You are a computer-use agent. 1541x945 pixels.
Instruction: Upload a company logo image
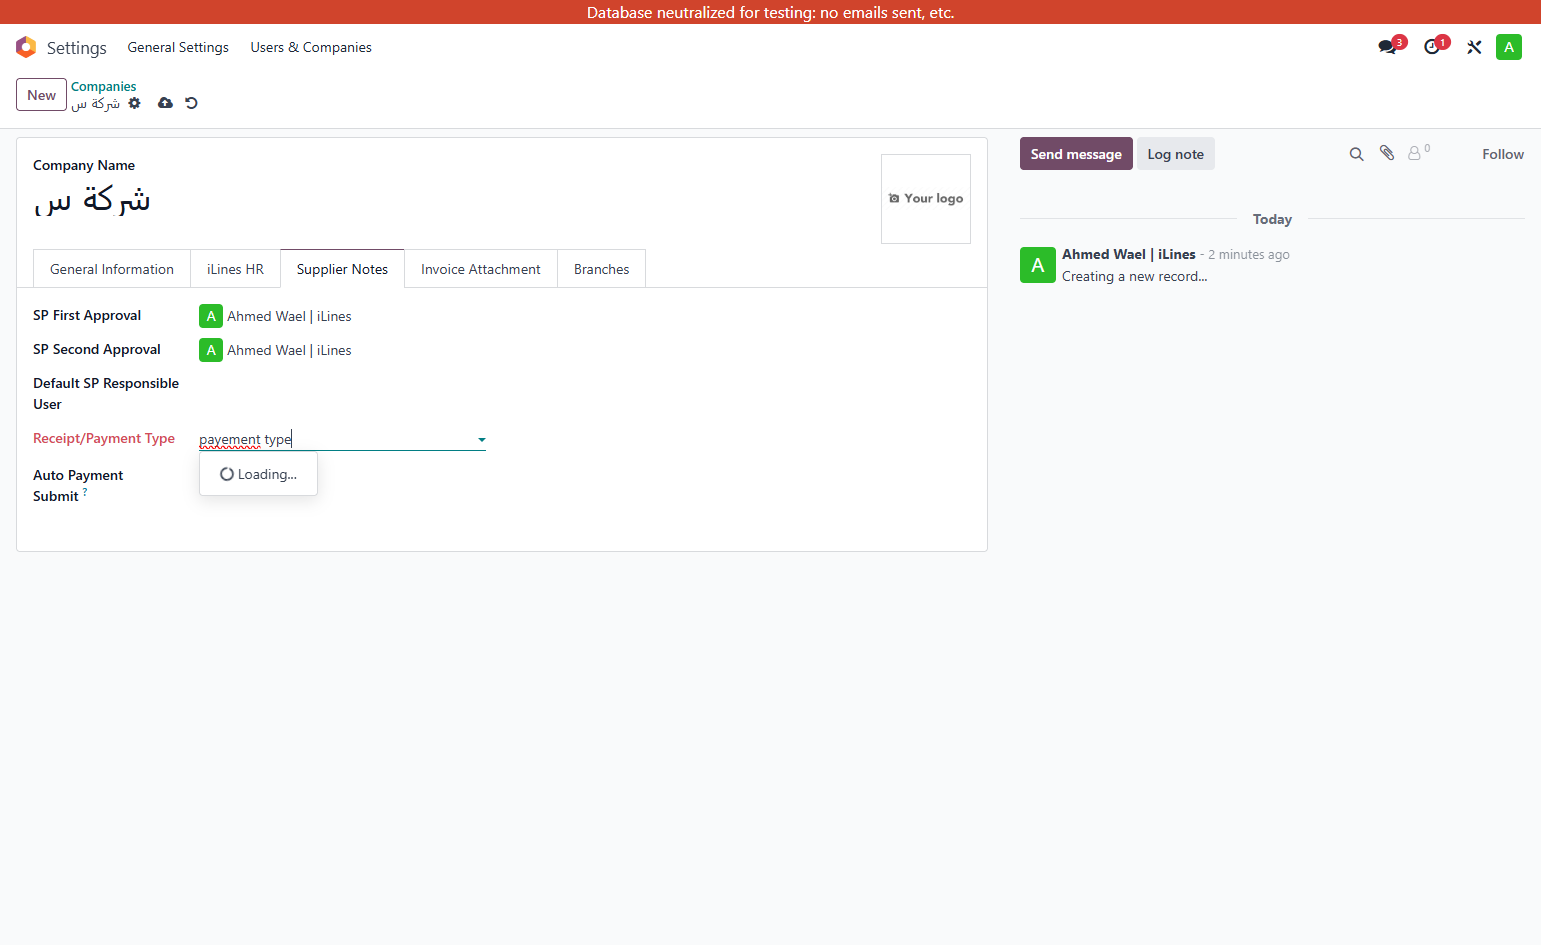[x=926, y=199]
